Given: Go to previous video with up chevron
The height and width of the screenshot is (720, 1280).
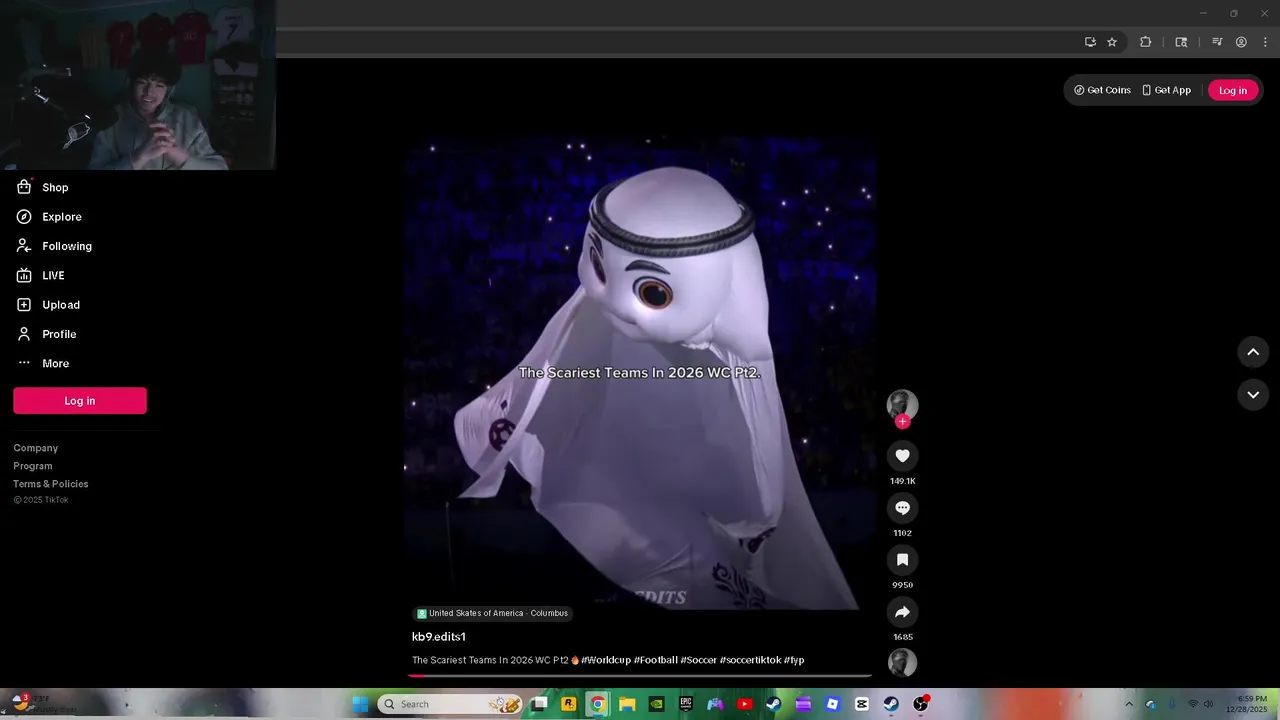Looking at the screenshot, I should (1253, 352).
